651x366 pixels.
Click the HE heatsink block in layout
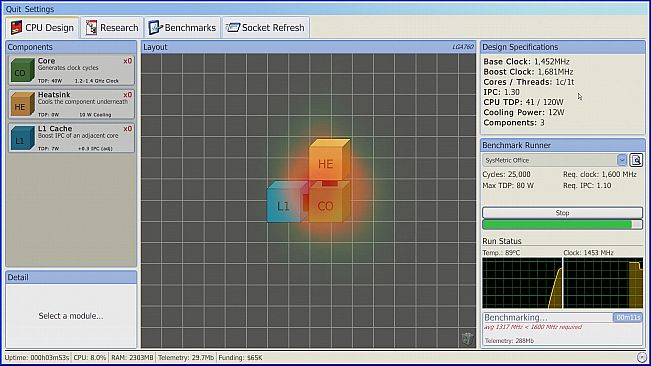[x=329, y=160]
